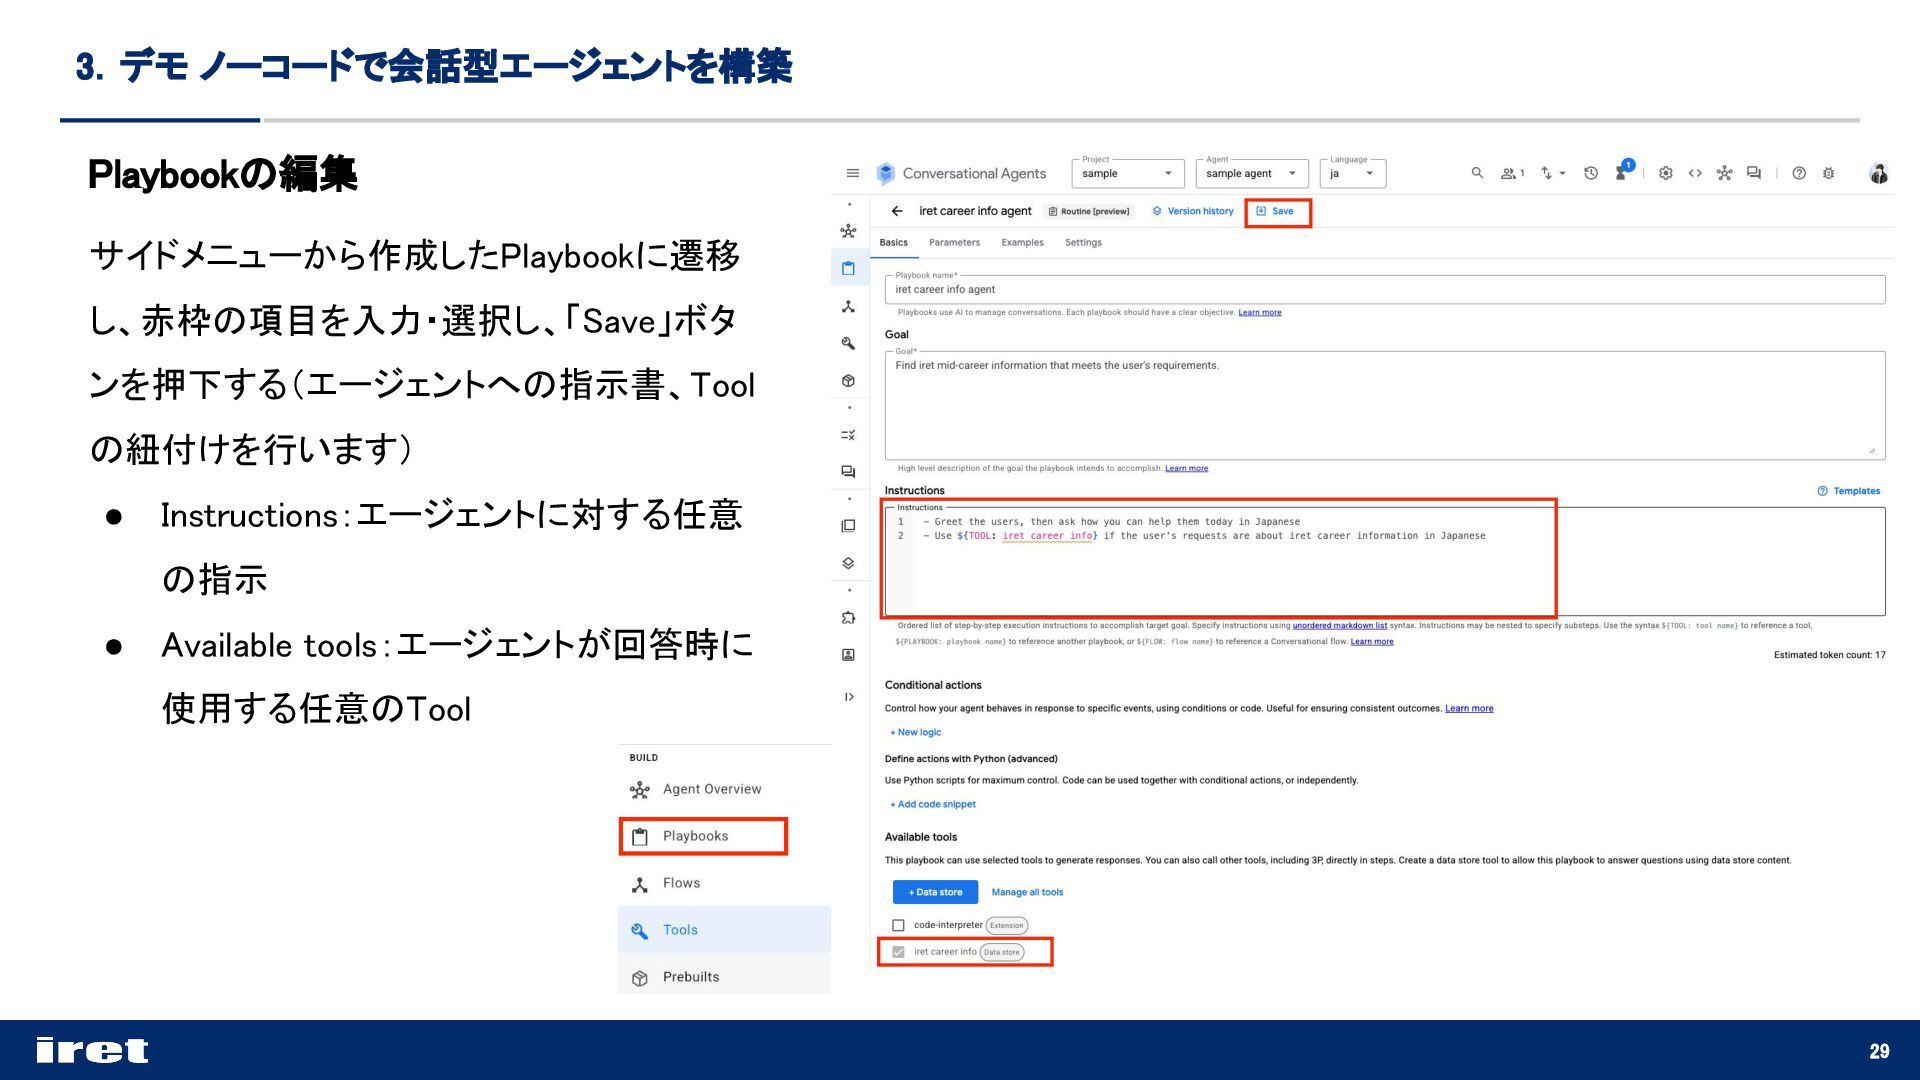The width and height of the screenshot is (1920, 1080).
Task: Open the search icon in header
Action: point(1477,173)
